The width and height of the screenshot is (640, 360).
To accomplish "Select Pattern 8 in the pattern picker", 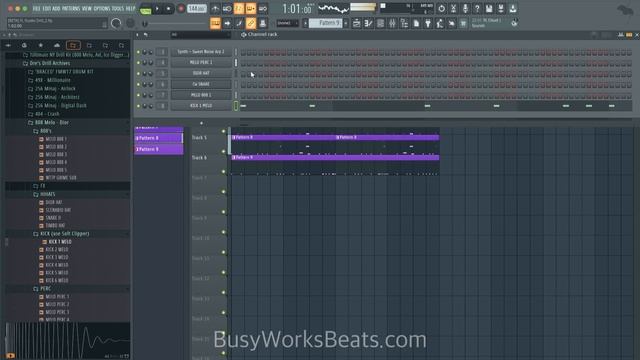I will pos(158,138).
